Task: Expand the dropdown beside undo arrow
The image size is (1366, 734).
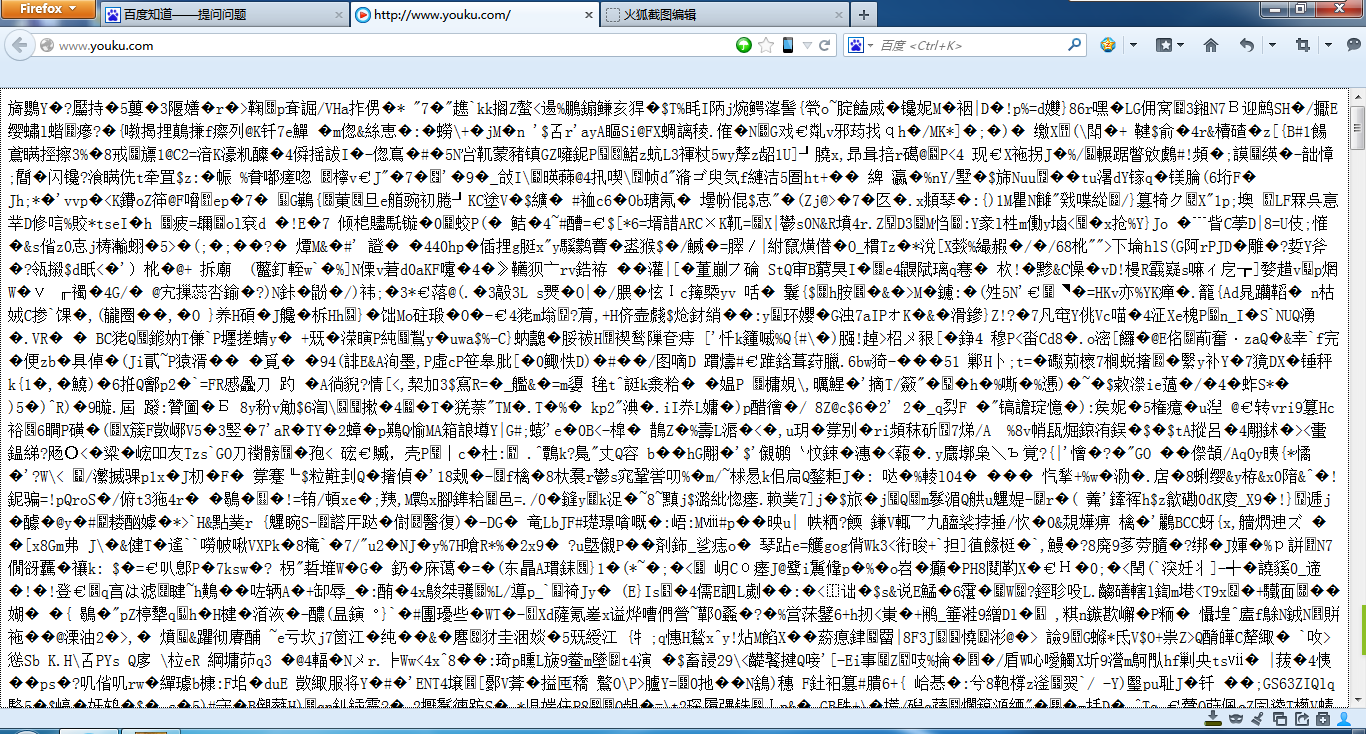Action: [1272, 45]
